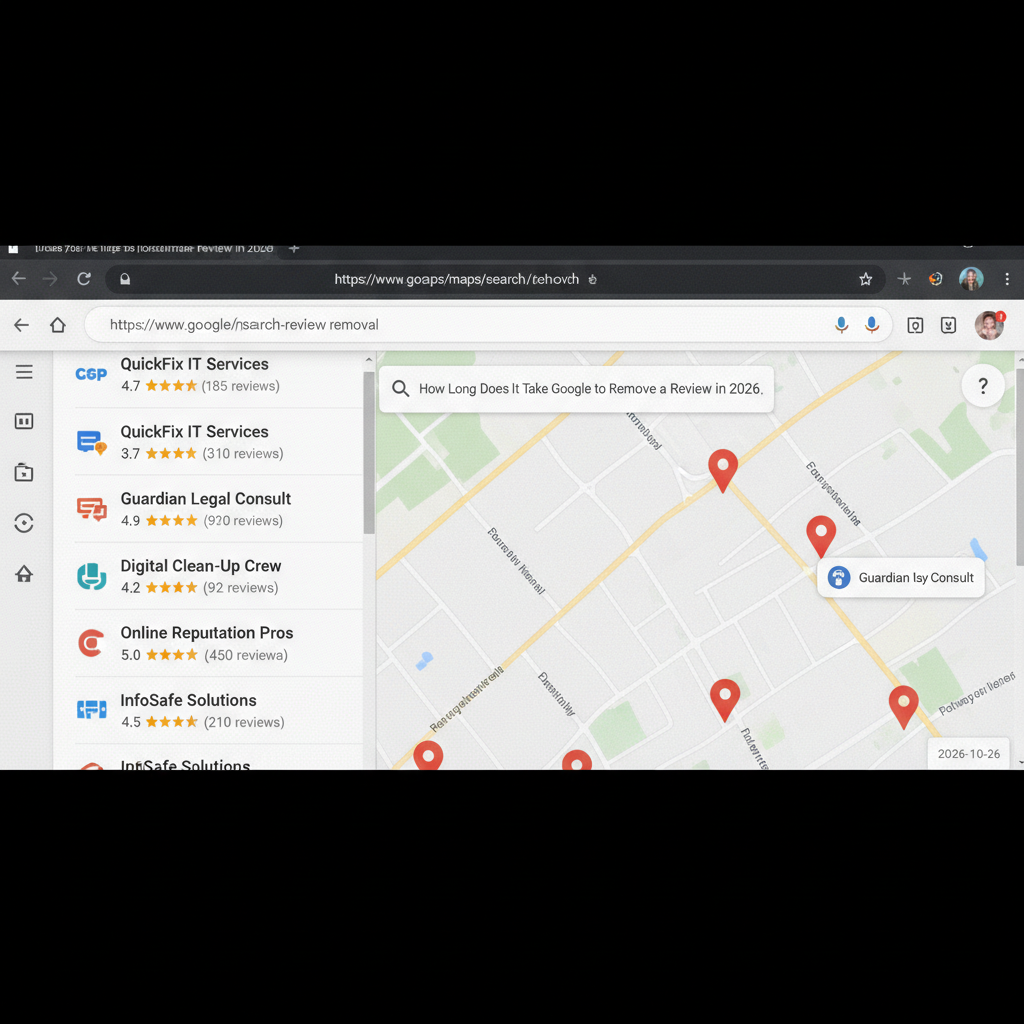Open a new tab with plus button
This screenshot has height=1024, width=1024.
pos(294,249)
